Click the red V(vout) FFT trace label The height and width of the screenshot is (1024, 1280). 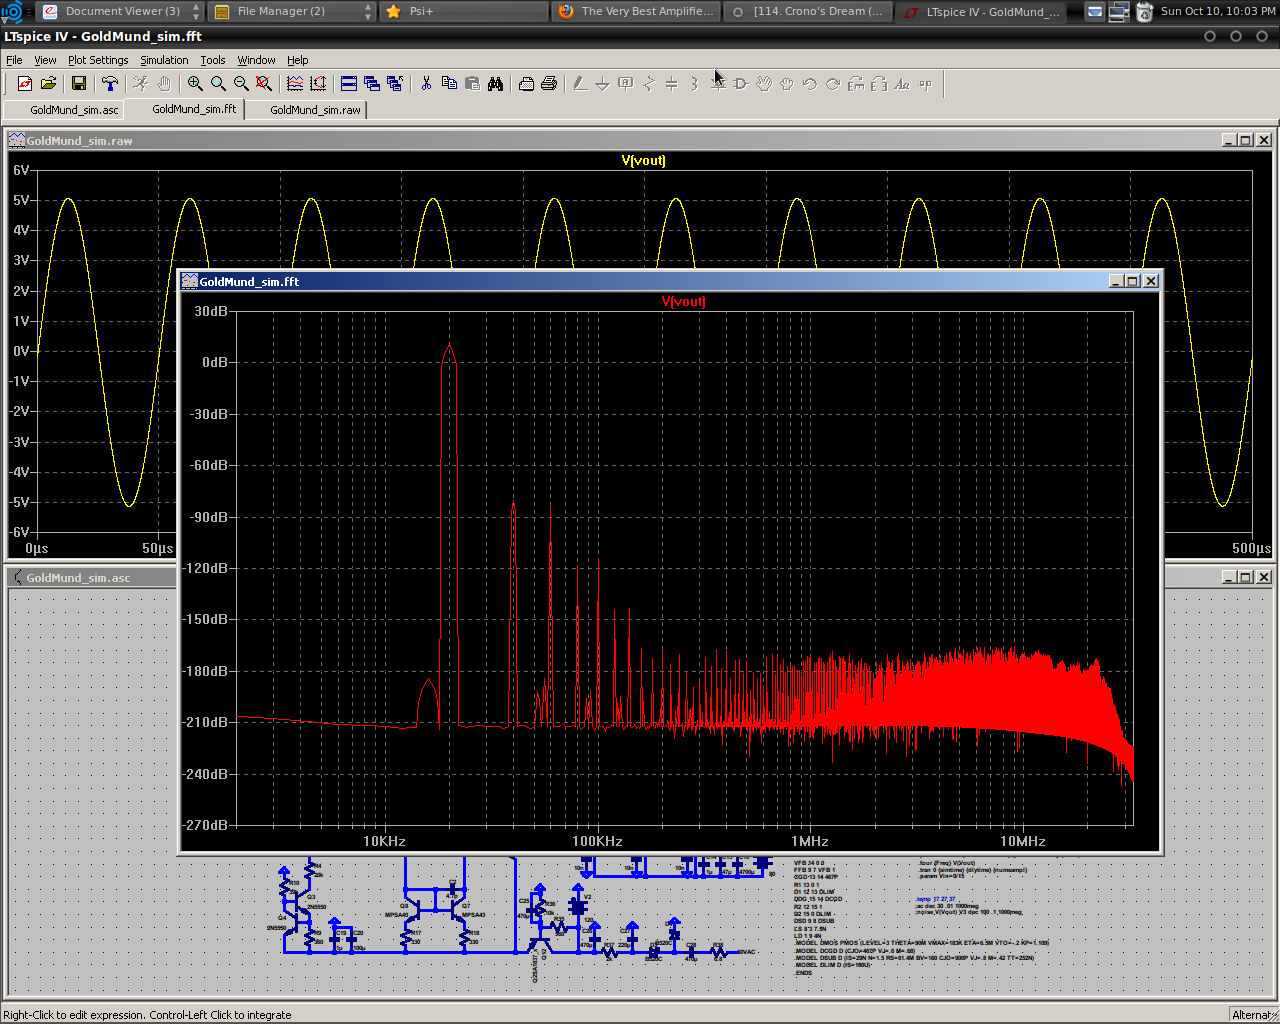(x=684, y=301)
